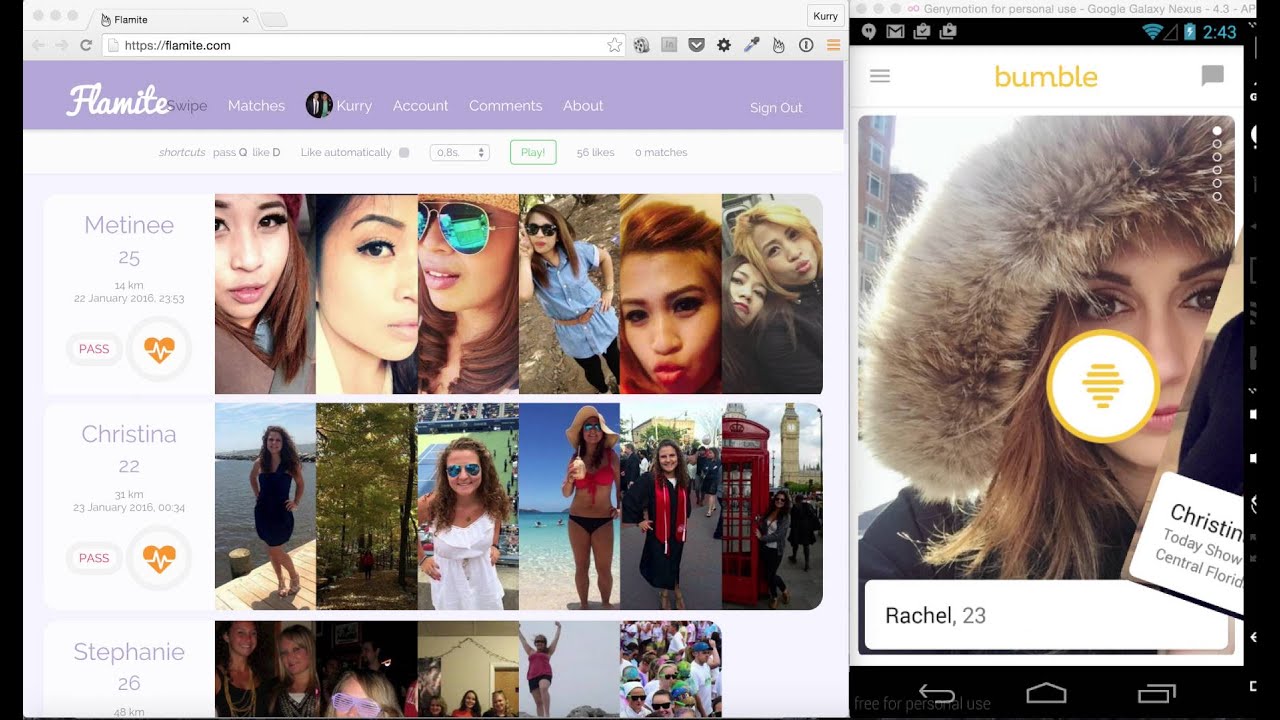Tap Android recent apps button

coord(1156,693)
